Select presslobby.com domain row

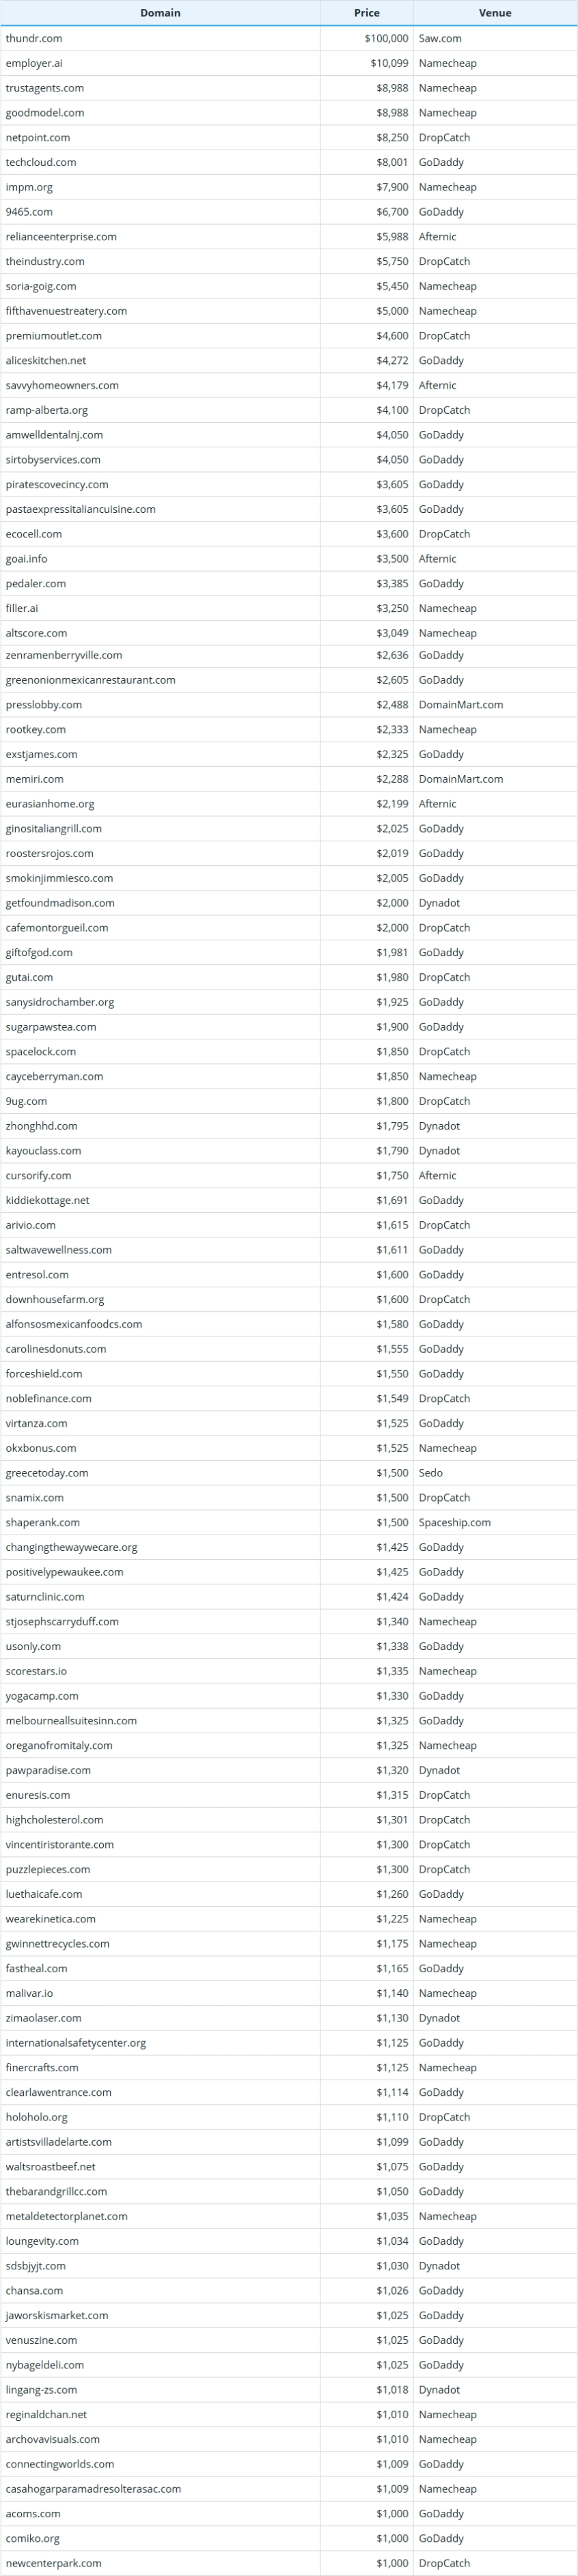click(289, 705)
